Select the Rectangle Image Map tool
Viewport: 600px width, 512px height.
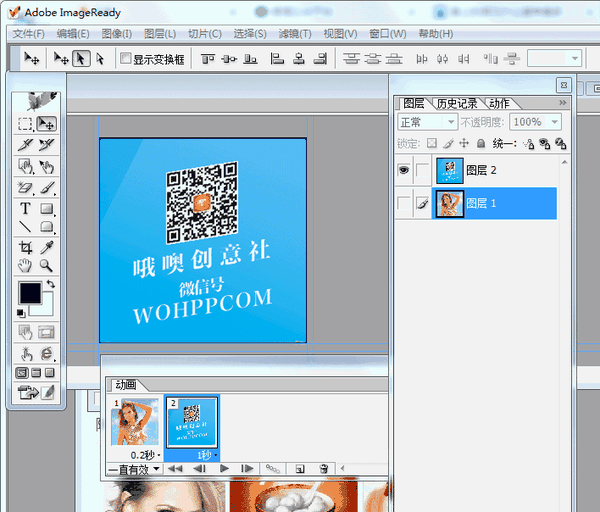[x=25, y=166]
